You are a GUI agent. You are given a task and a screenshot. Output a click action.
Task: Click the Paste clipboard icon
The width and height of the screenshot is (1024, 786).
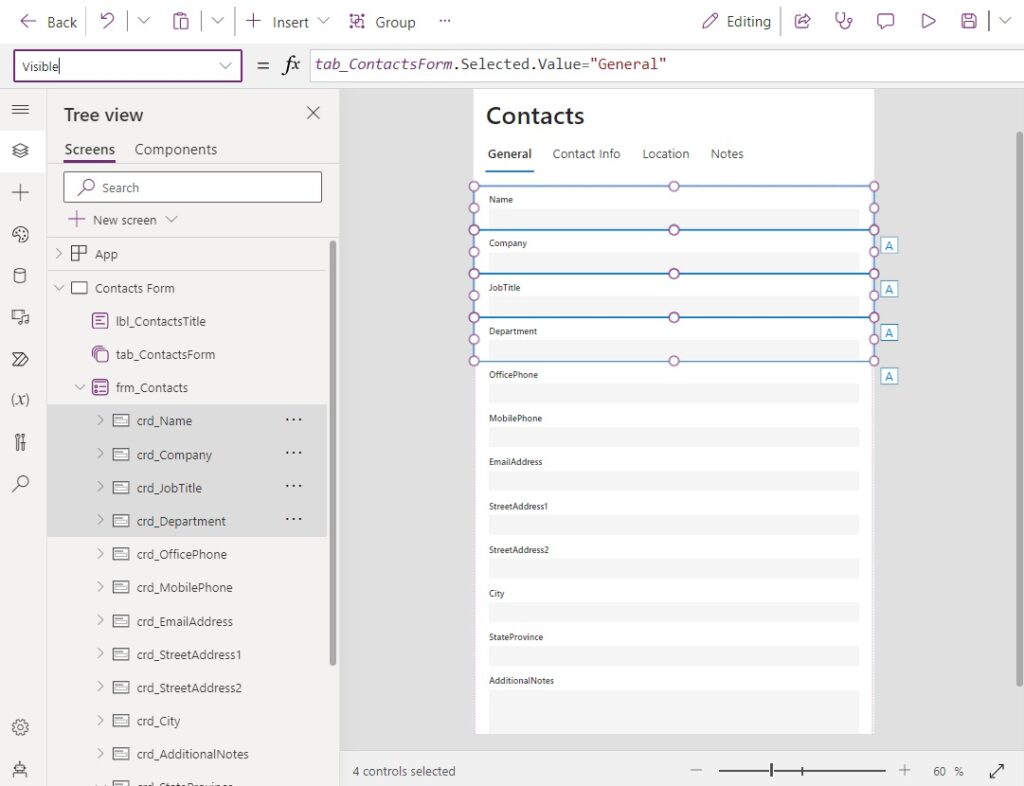click(180, 22)
